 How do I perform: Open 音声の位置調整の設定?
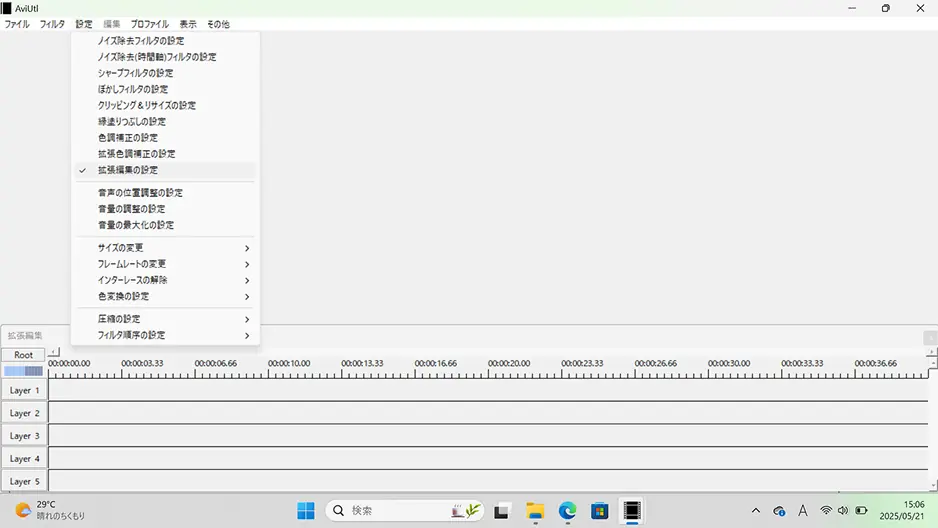[165, 193]
